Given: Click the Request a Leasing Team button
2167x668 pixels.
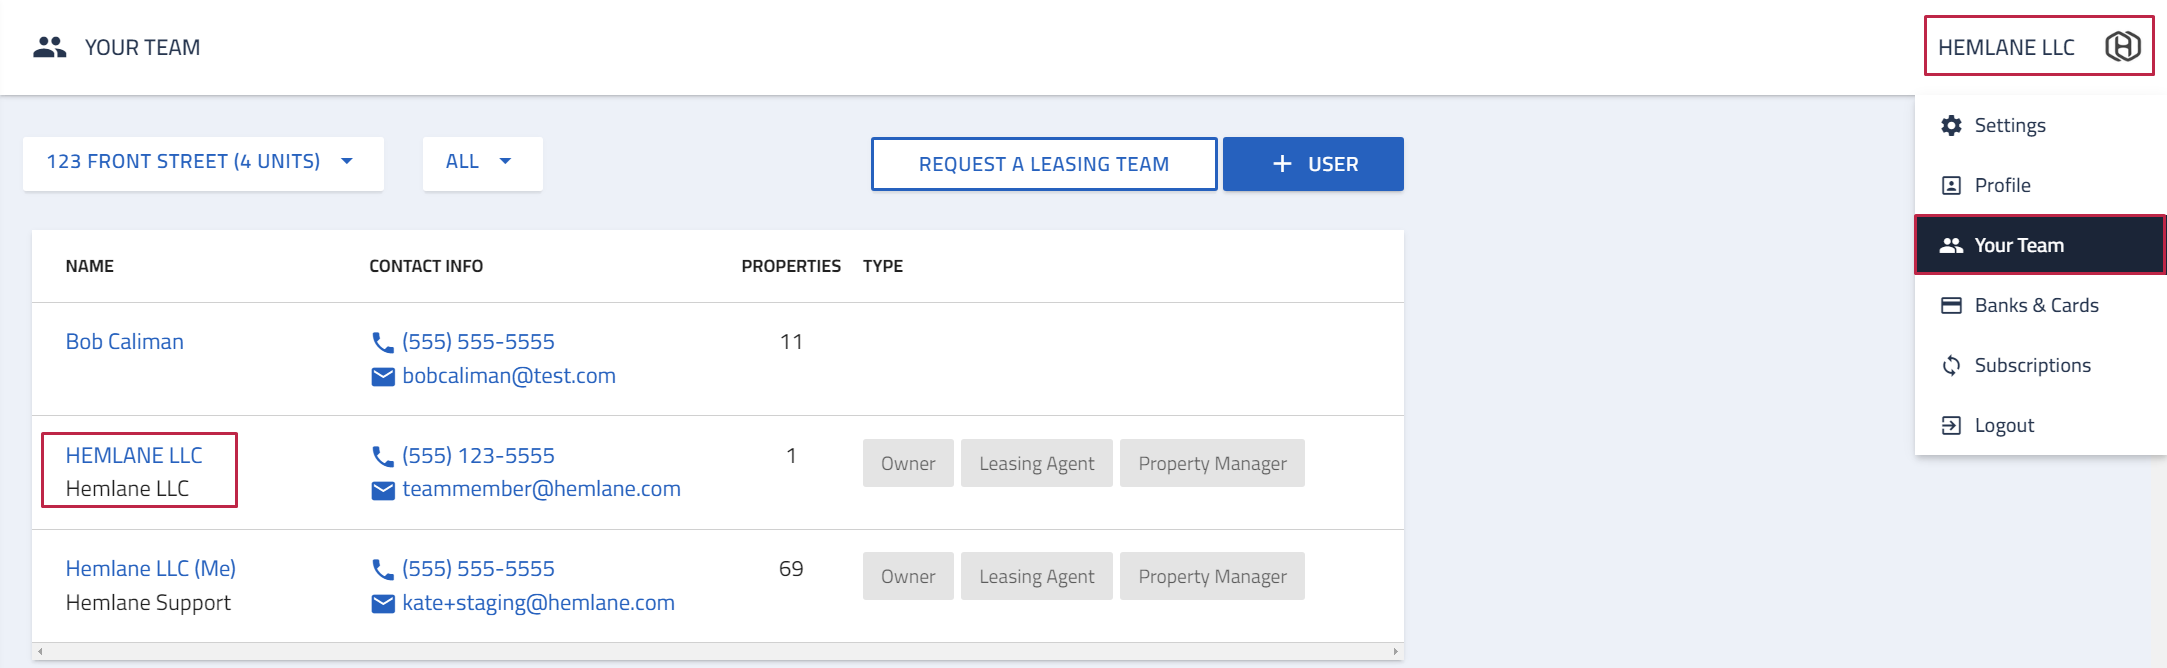Looking at the screenshot, I should pyautogui.click(x=1044, y=164).
